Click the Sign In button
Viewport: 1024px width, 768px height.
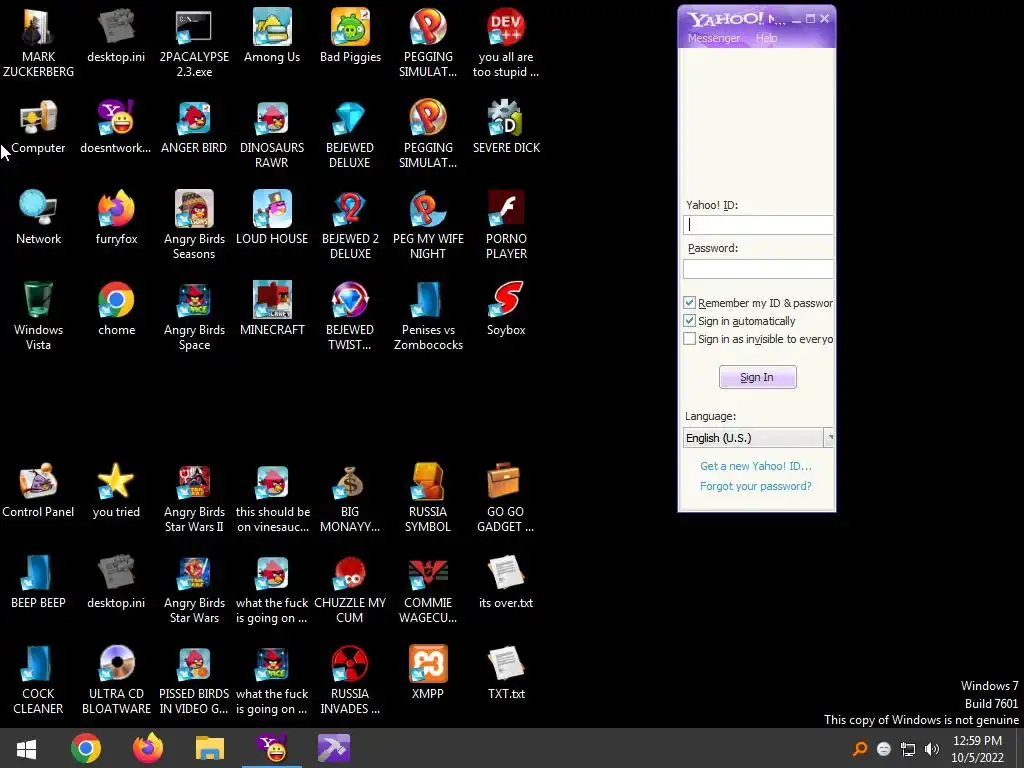tap(758, 377)
